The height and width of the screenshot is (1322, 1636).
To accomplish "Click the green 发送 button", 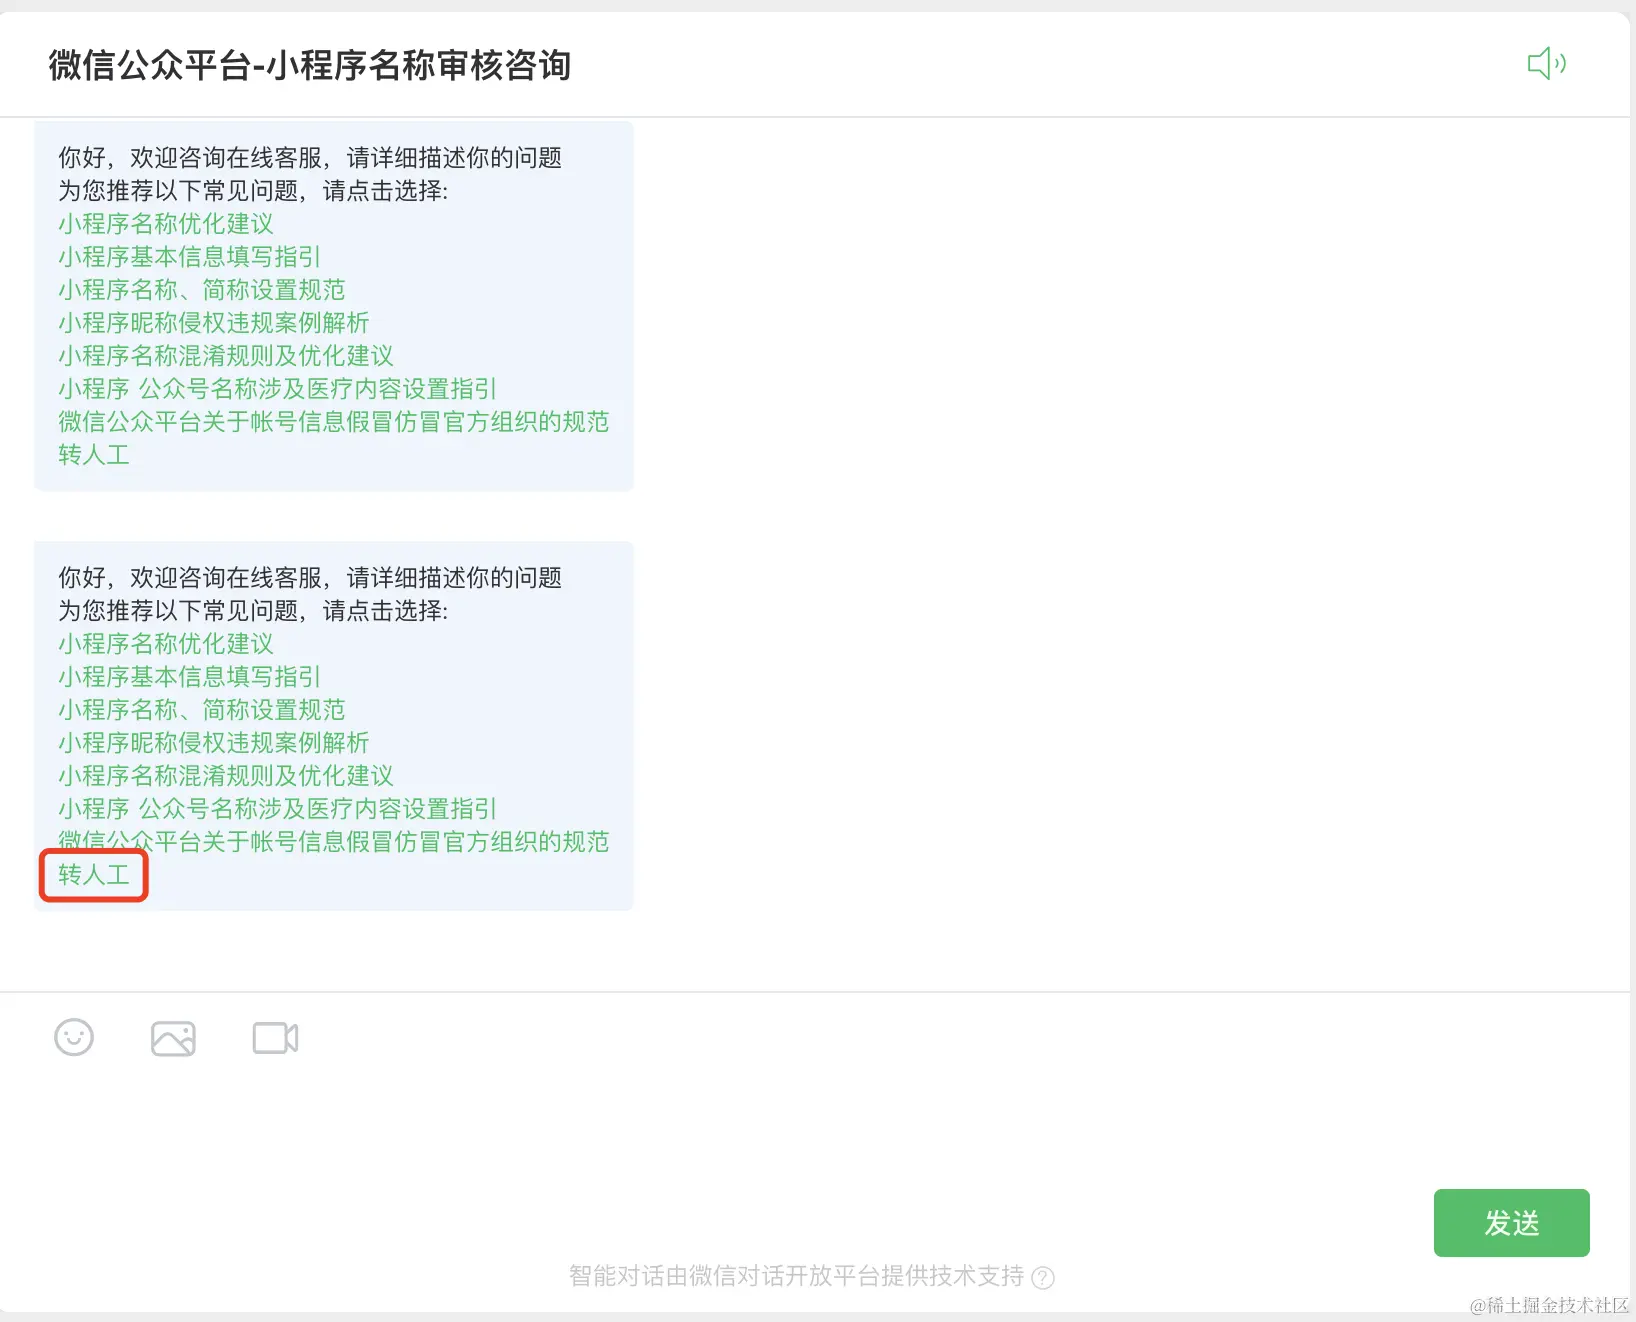I will 1511,1223.
